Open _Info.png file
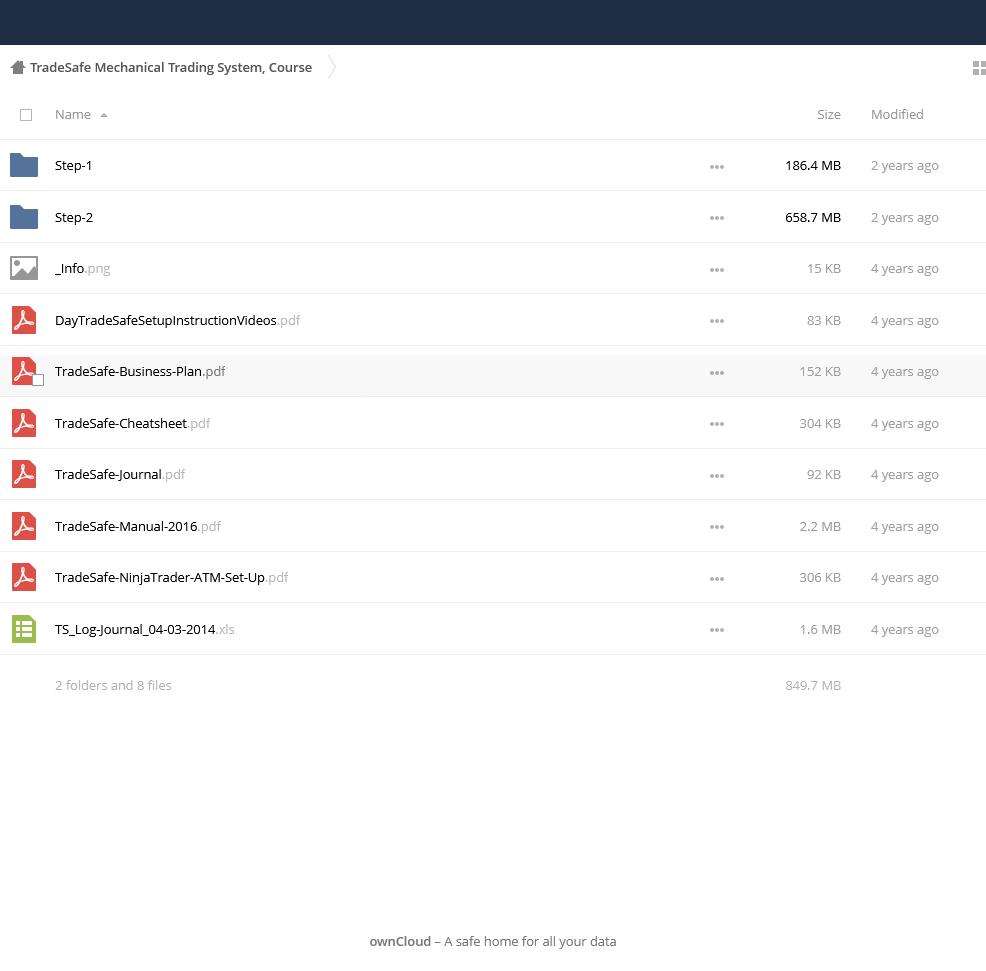This screenshot has width=986, height=971. [82, 269]
